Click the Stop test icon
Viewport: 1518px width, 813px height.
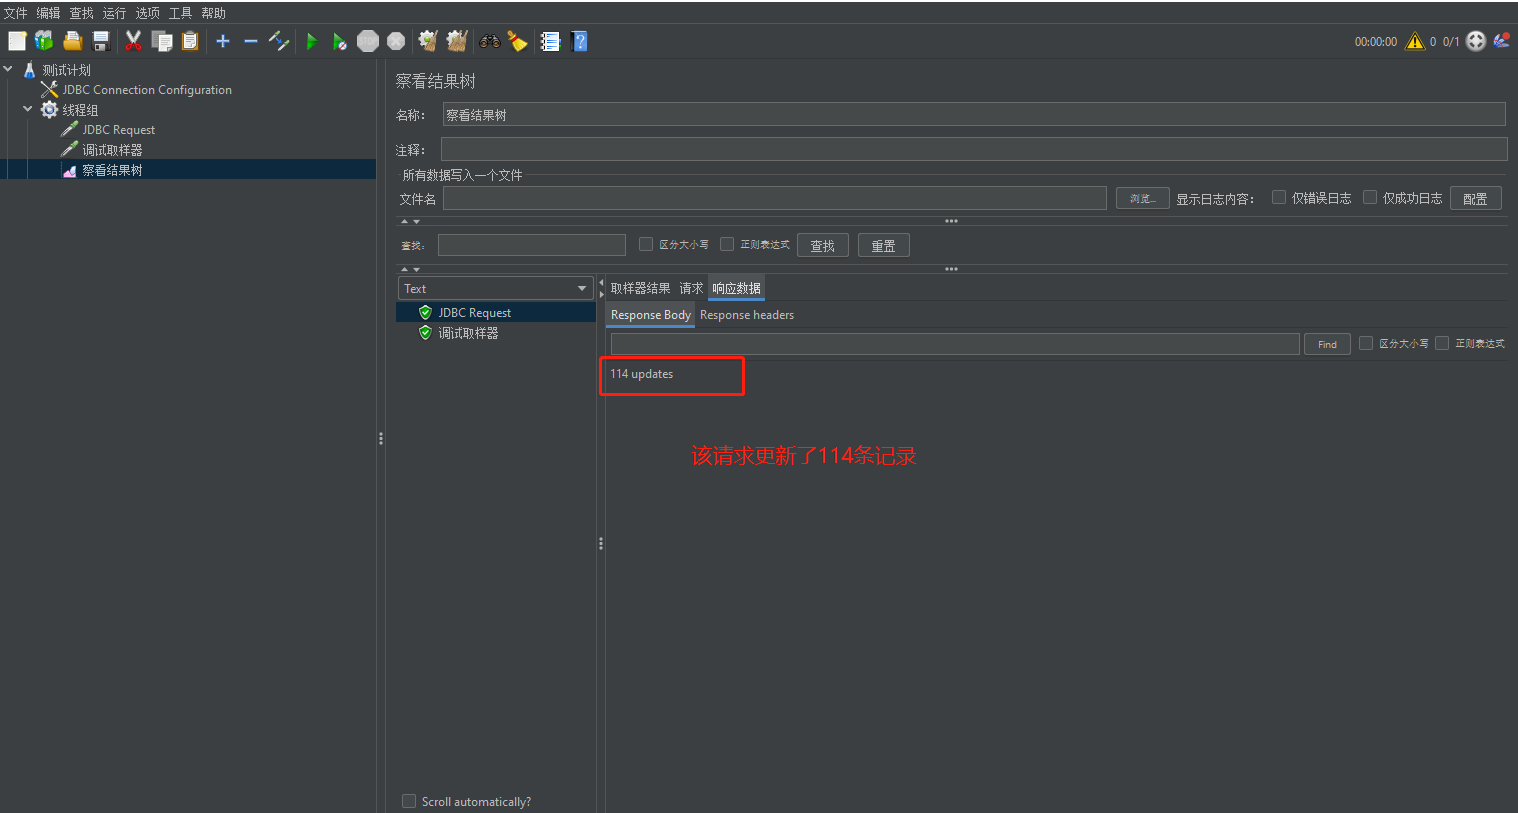click(368, 41)
